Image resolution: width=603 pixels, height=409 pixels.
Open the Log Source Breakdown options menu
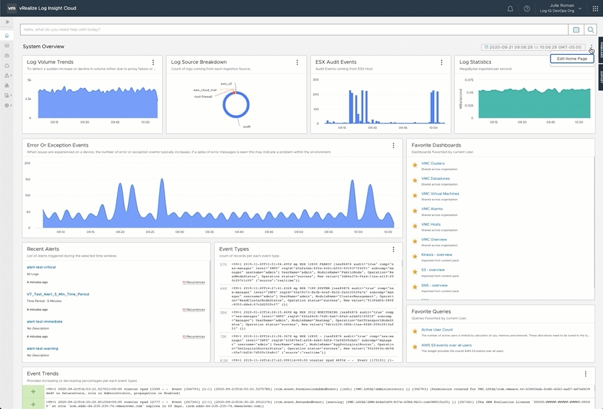point(297,63)
